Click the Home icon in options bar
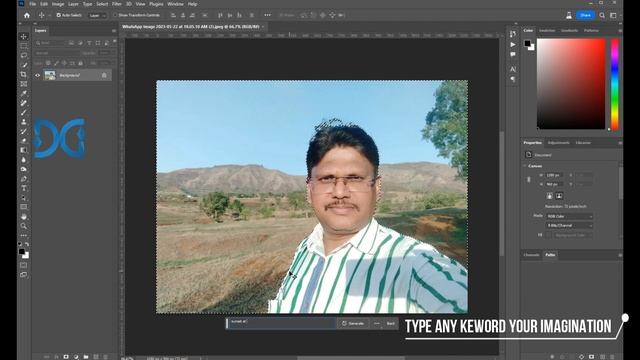This screenshot has width=640, height=360. pos(27,16)
